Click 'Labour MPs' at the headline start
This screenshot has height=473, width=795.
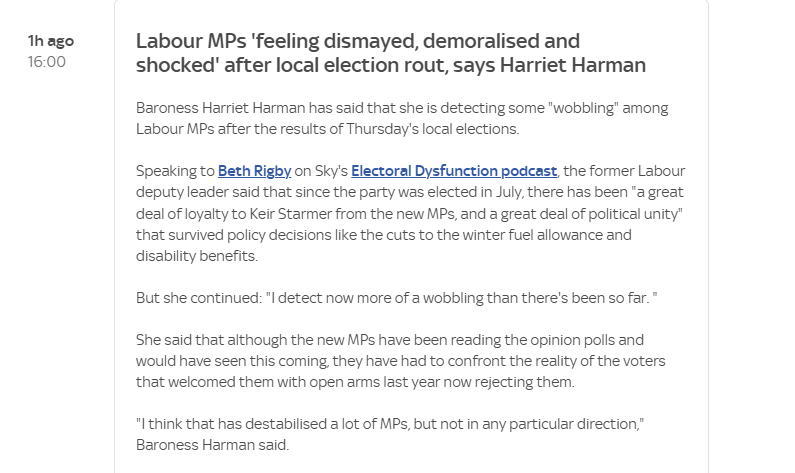(191, 41)
